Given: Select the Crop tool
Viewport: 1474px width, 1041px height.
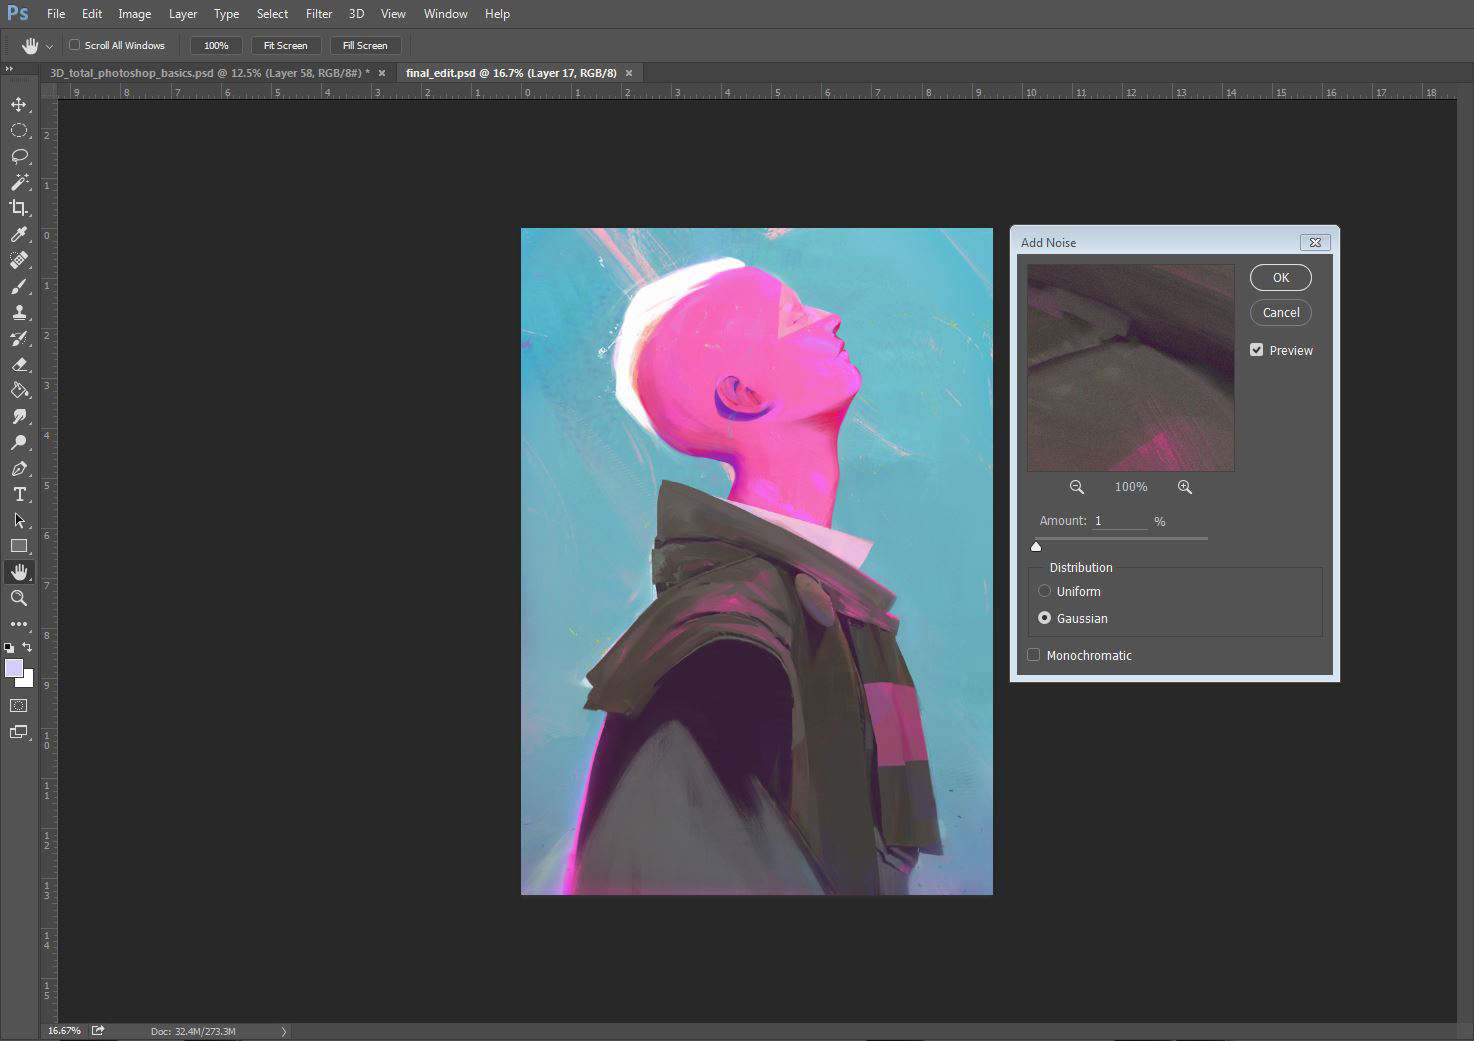Looking at the screenshot, I should (x=19, y=208).
